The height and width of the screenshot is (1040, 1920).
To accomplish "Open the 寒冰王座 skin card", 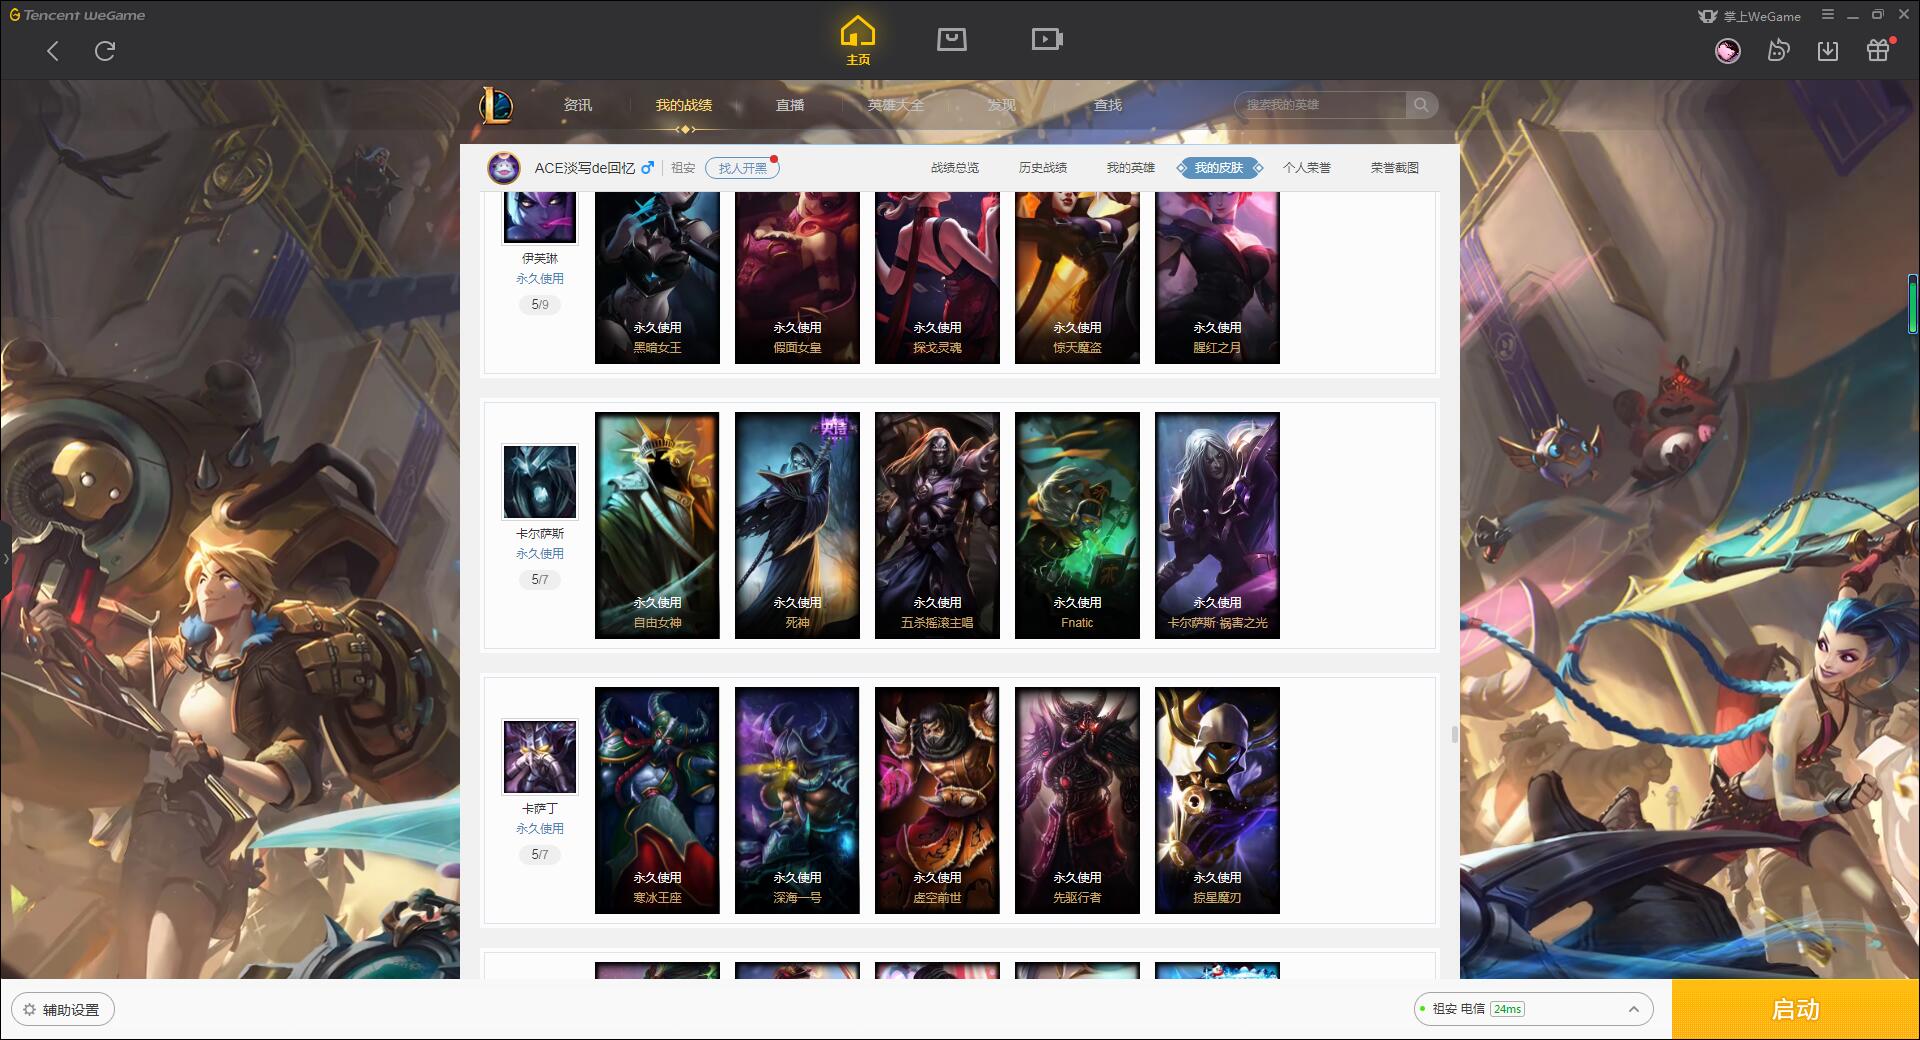I will pyautogui.click(x=657, y=800).
